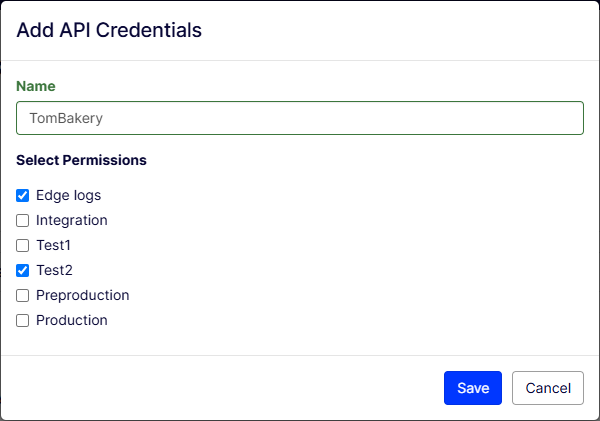
Task: Enable the Integration permission checkbox
Action: [23, 221]
